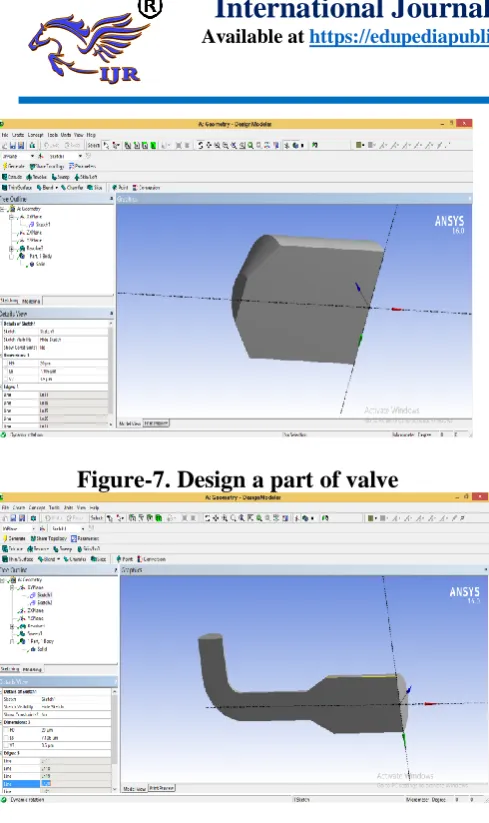The width and height of the screenshot is (489, 823).
Task: Click Undo in upper DesignModeler toolbar
Action: point(51,145)
